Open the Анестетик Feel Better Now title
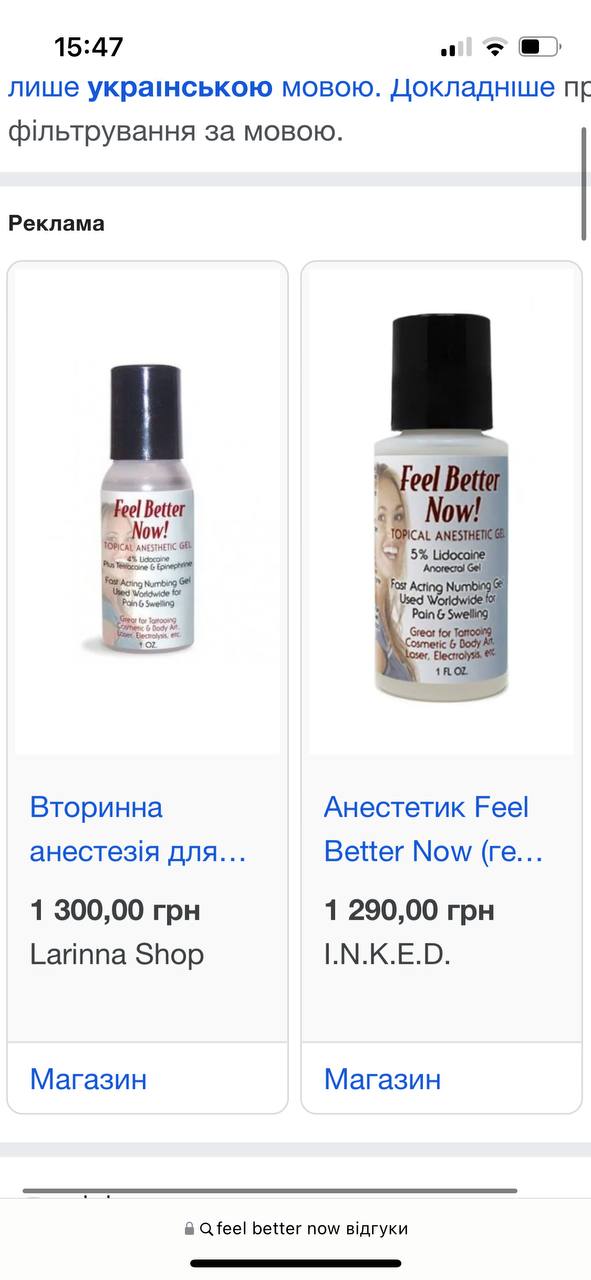This screenshot has height=1280, width=591. coord(434,829)
